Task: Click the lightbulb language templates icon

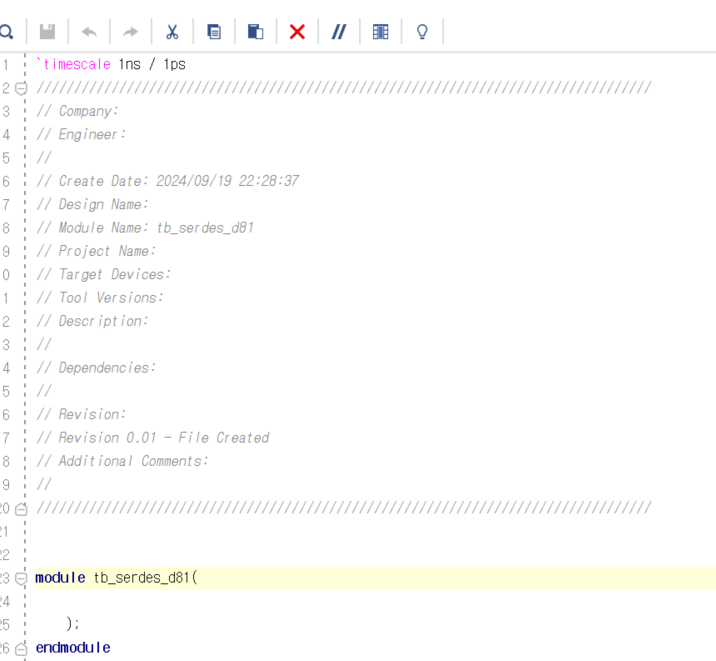Action: [x=422, y=32]
